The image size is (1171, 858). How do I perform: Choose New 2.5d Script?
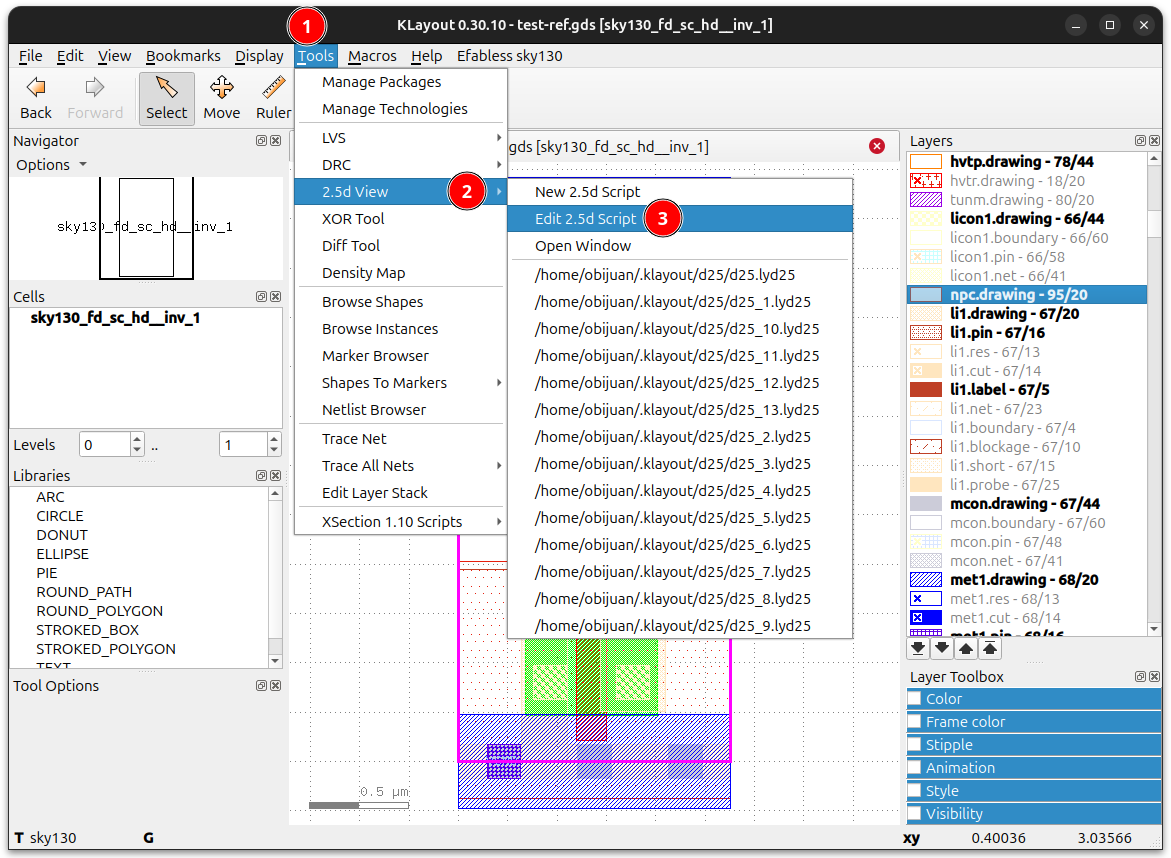tap(680, 192)
